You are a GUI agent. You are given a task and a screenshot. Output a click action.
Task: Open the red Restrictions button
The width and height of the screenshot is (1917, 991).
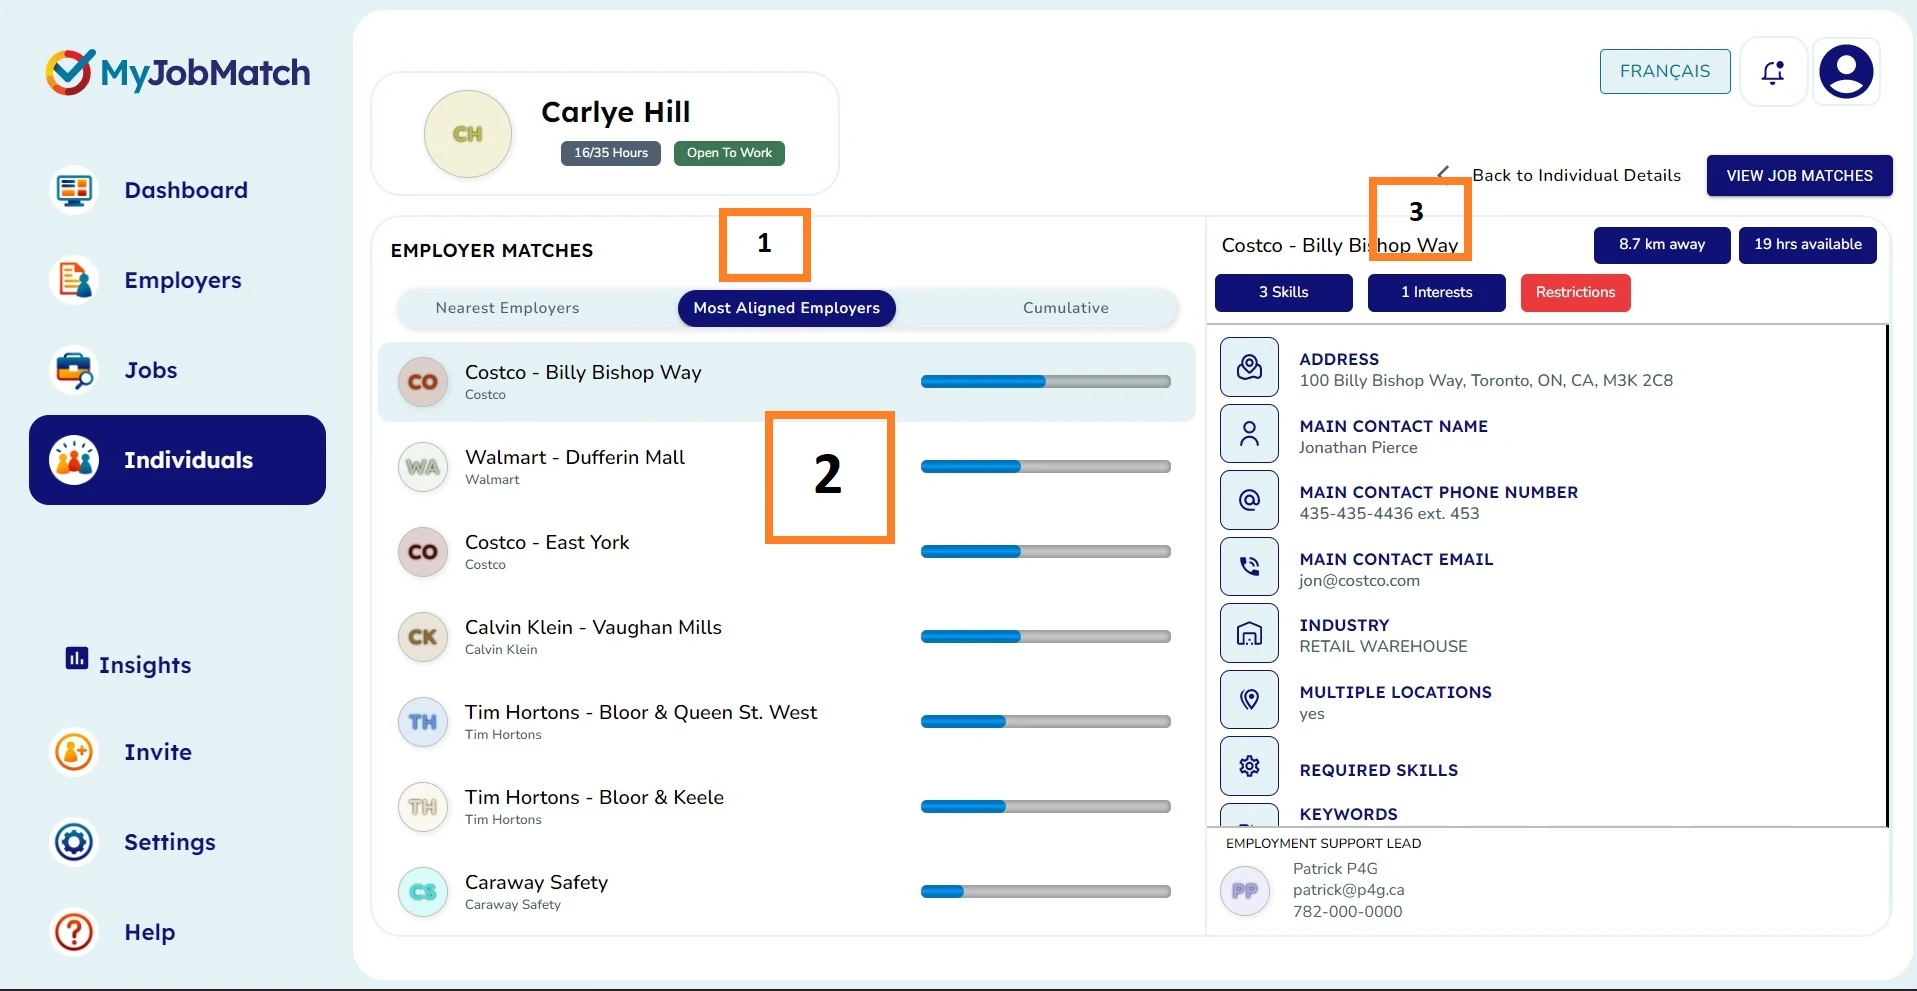1576,292
